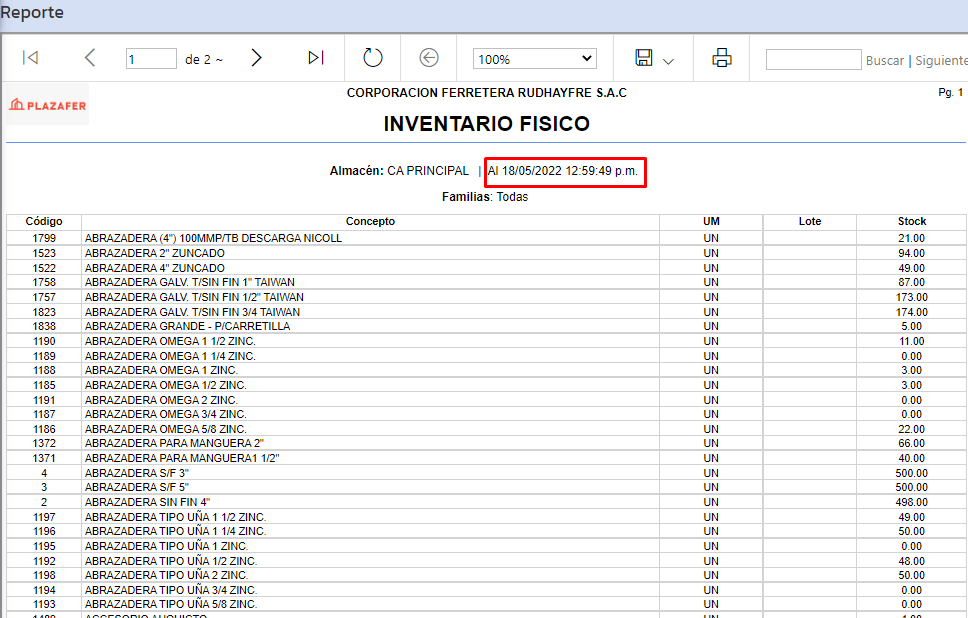Click stock value 498.00
The height and width of the screenshot is (618, 968).
tap(912, 502)
